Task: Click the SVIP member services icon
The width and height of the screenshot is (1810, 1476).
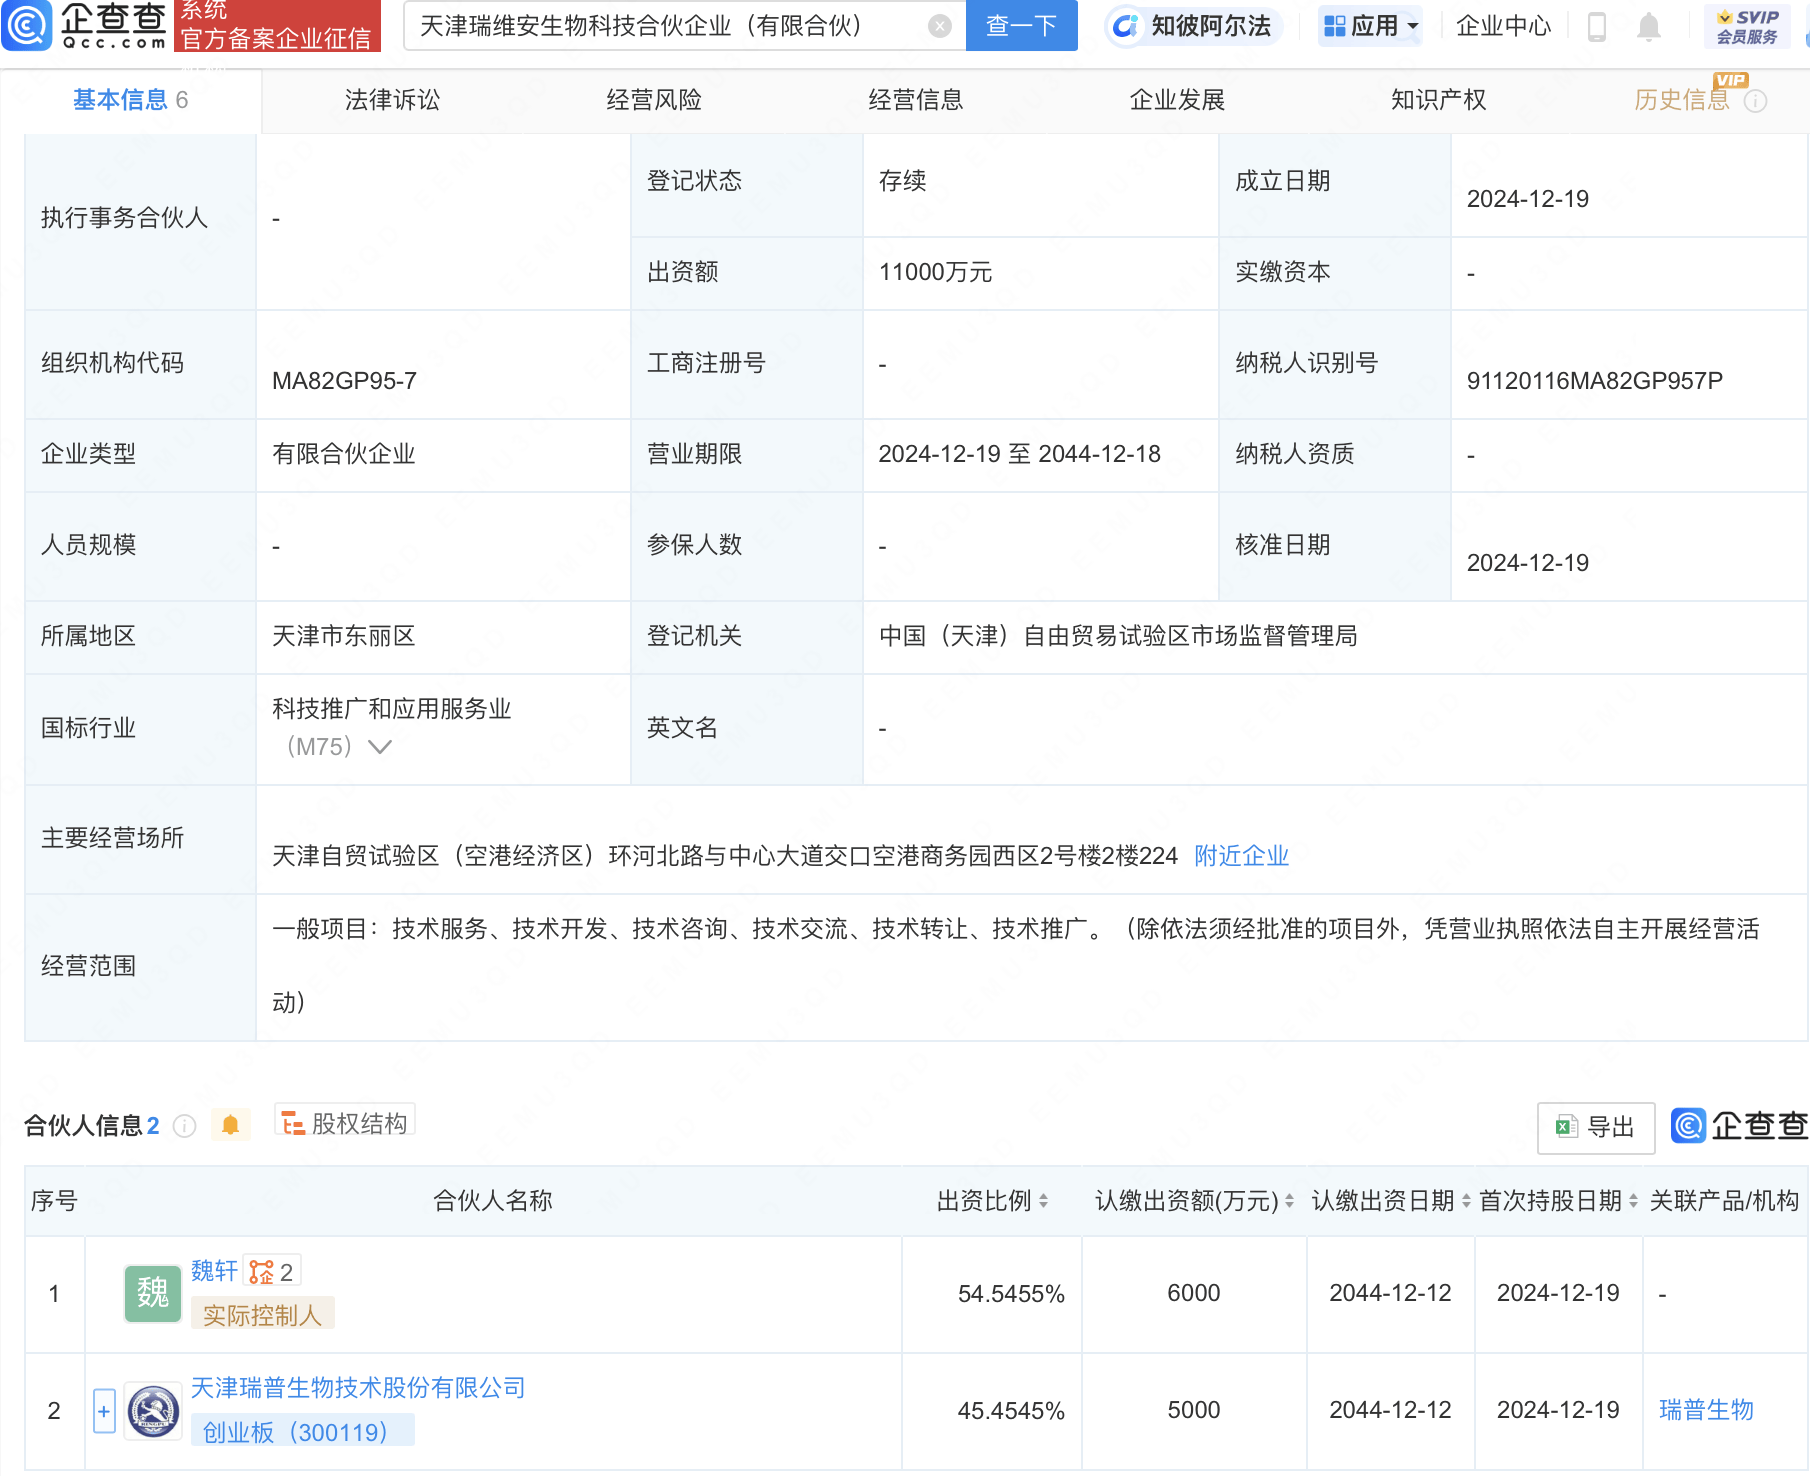Action: pos(1747,26)
